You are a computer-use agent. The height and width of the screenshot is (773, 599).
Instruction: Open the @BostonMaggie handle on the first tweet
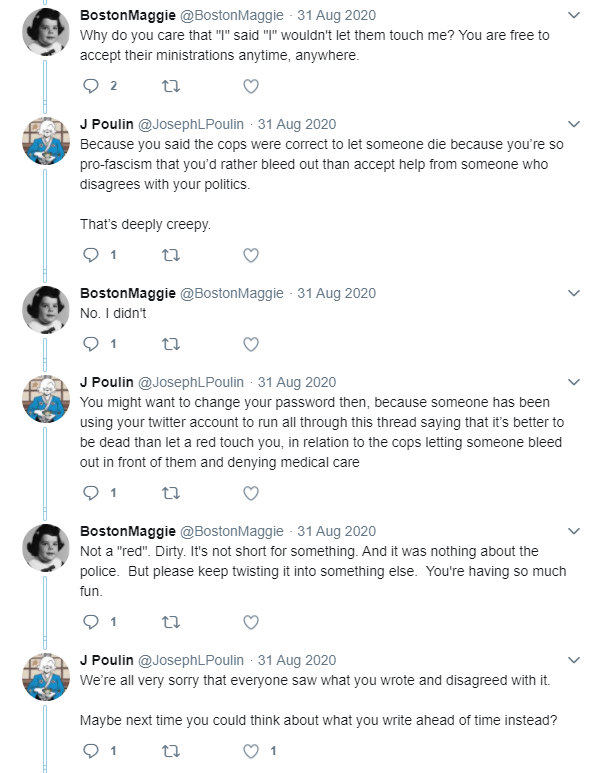pos(232,15)
